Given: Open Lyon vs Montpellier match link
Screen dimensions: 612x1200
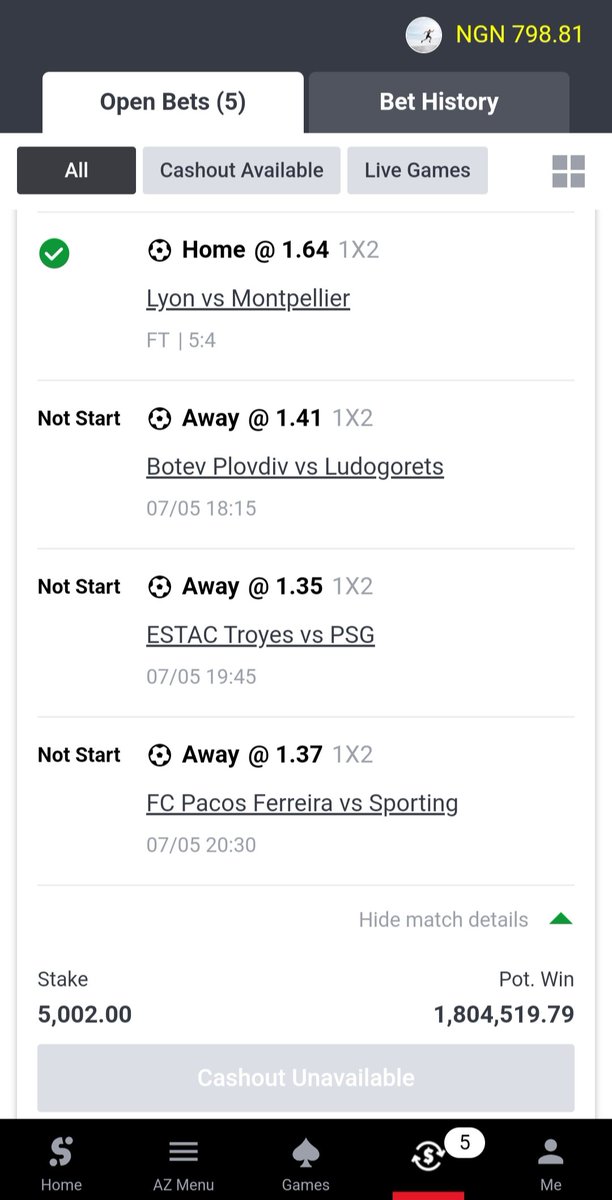Looking at the screenshot, I should pyautogui.click(x=248, y=298).
